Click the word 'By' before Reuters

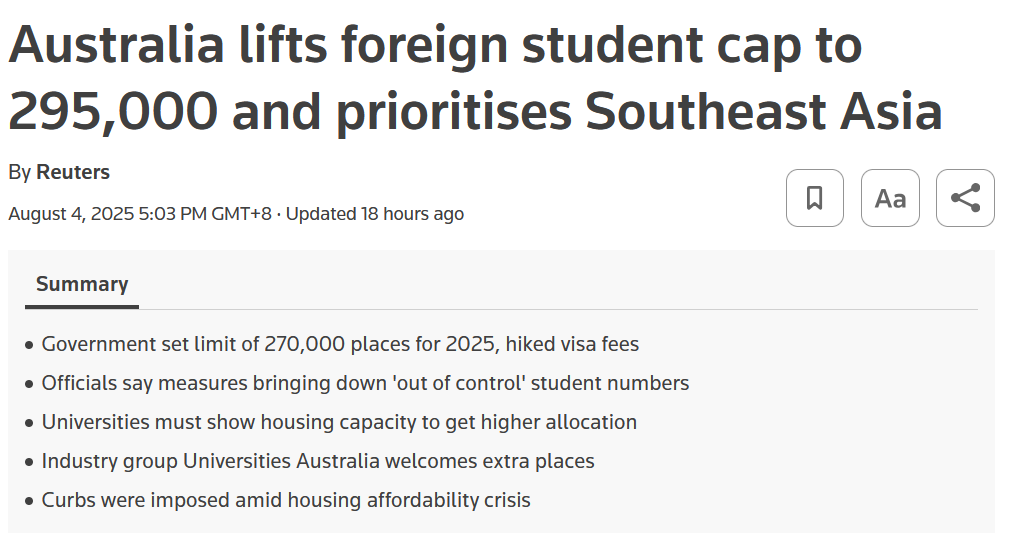[x=19, y=172]
